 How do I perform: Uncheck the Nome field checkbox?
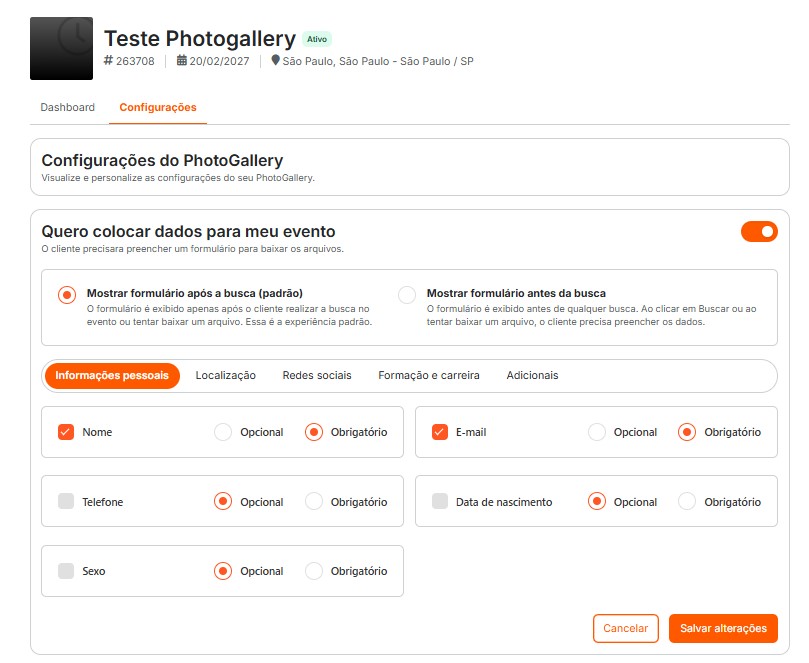[x=66, y=432]
